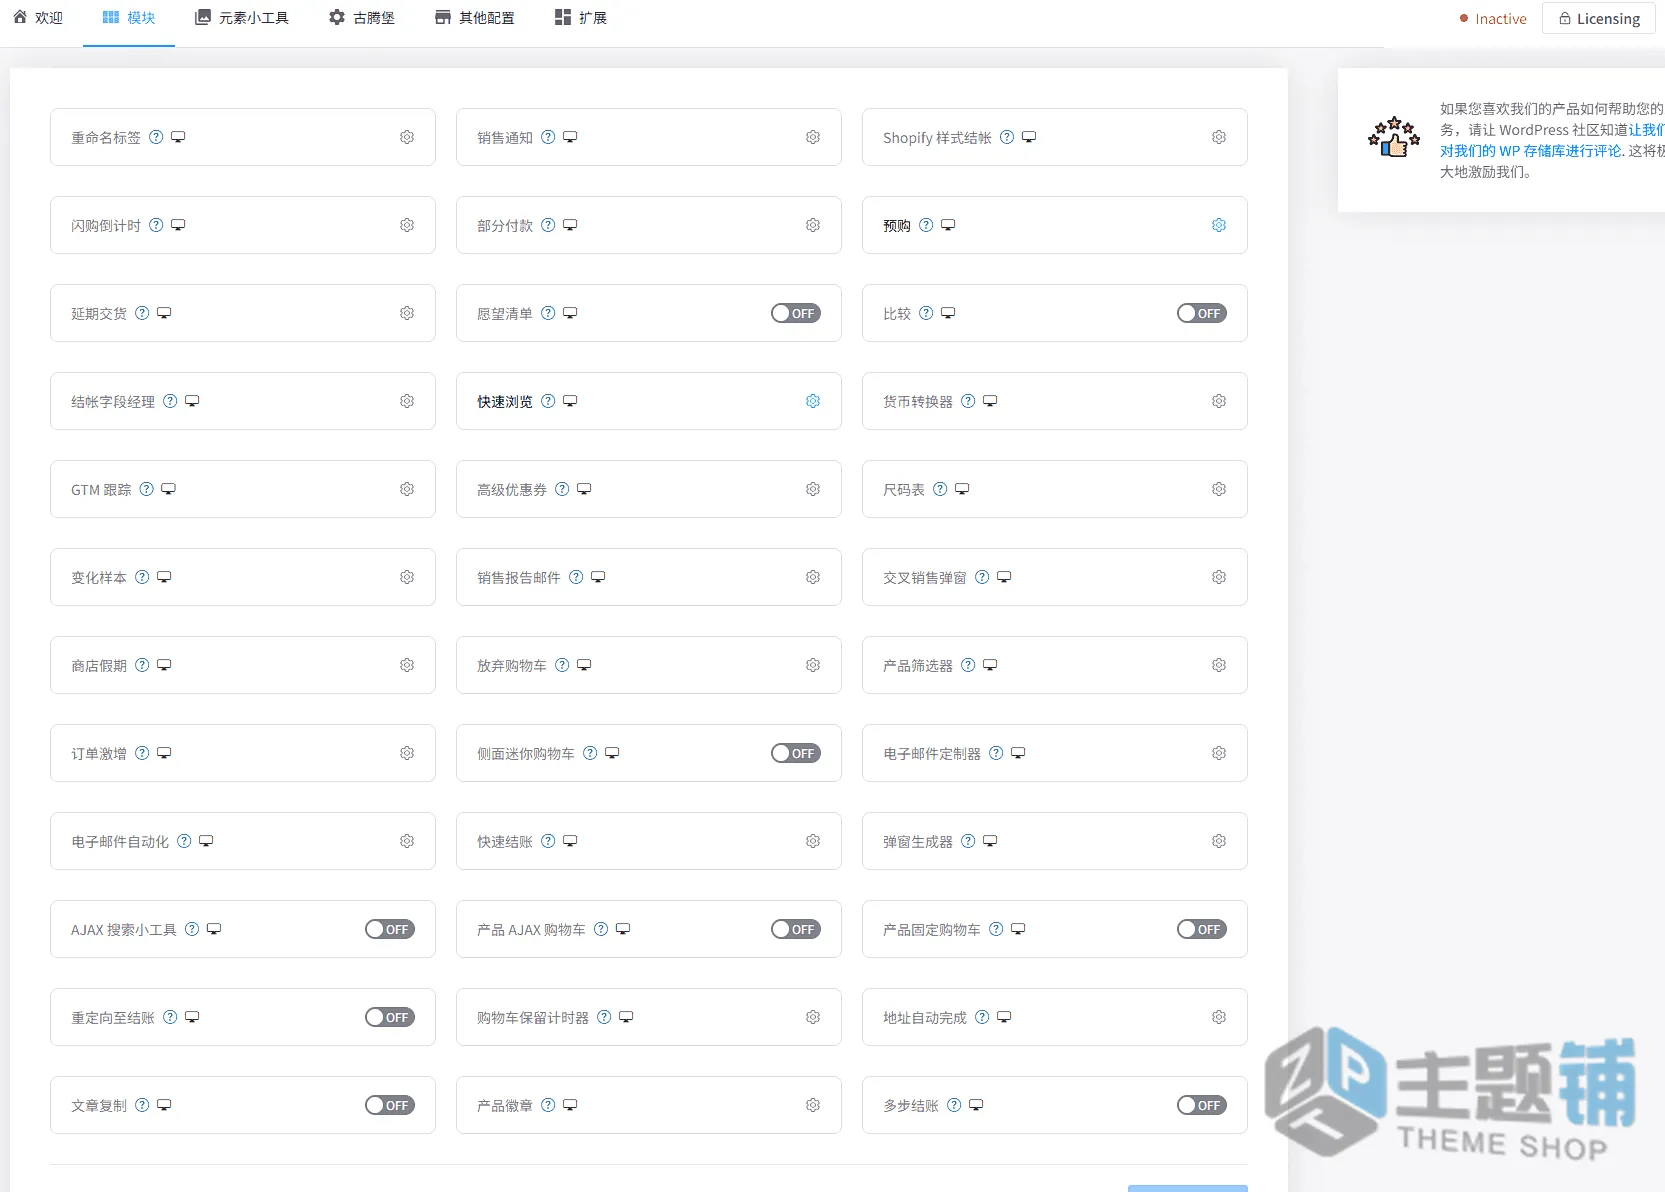Open 古腾堡 tab
The width and height of the screenshot is (1665, 1192).
(x=362, y=18)
